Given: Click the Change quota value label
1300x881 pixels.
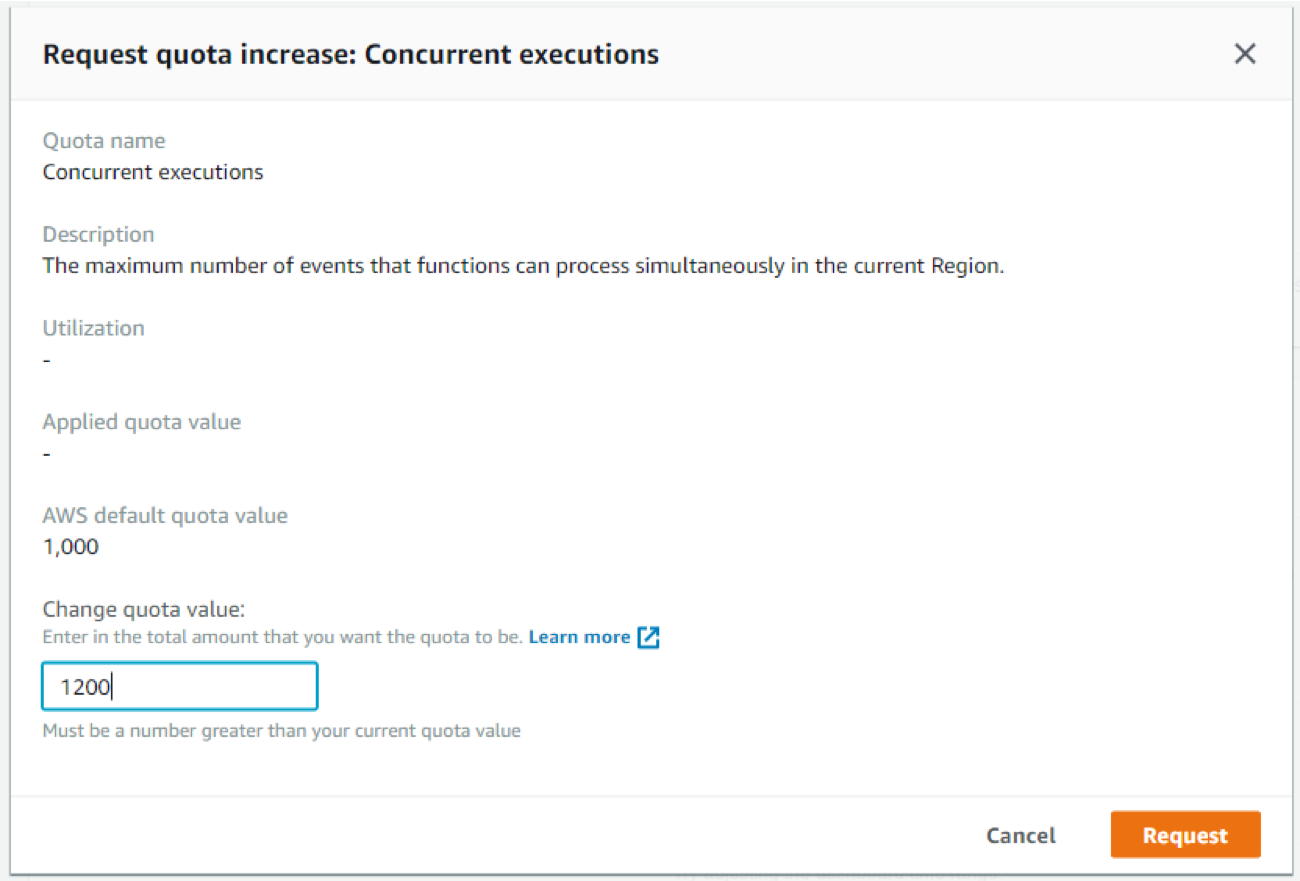Looking at the screenshot, I should pos(143,609).
